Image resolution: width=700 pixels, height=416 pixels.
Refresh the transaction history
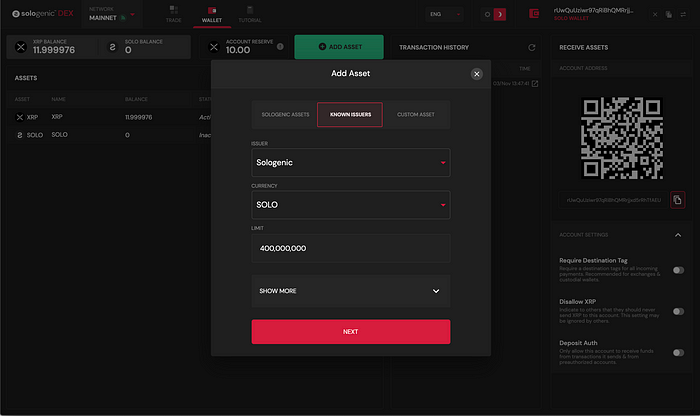(x=531, y=47)
